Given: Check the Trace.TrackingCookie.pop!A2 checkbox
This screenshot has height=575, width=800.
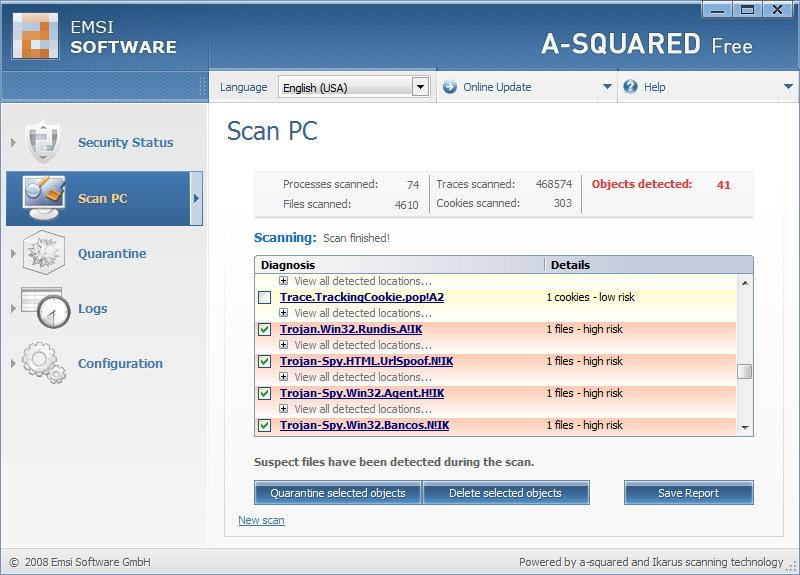Looking at the screenshot, I should pyautogui.click(x=265, y=297).
